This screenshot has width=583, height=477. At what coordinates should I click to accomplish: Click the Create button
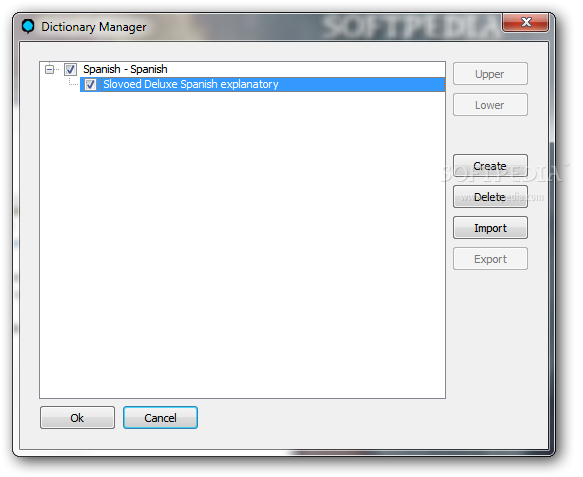click(490, 166)
